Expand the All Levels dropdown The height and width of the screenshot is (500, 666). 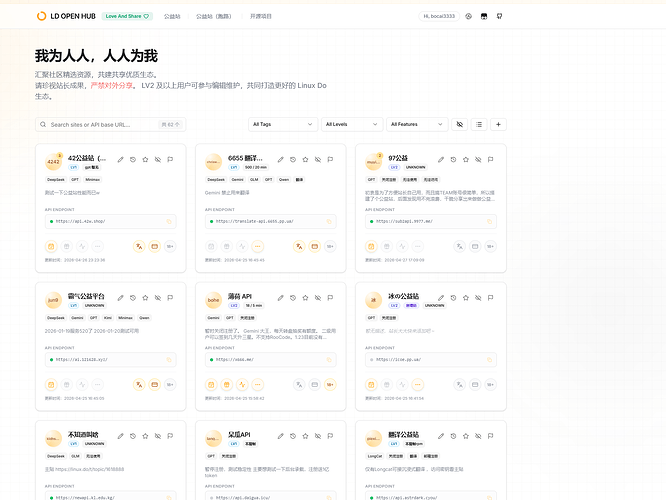click(x=352, y=124)
